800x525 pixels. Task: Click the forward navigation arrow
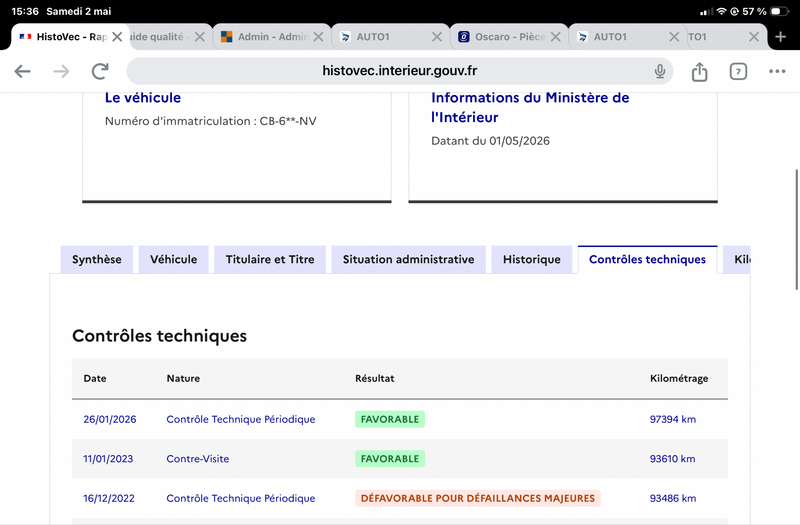pos(61,71)
